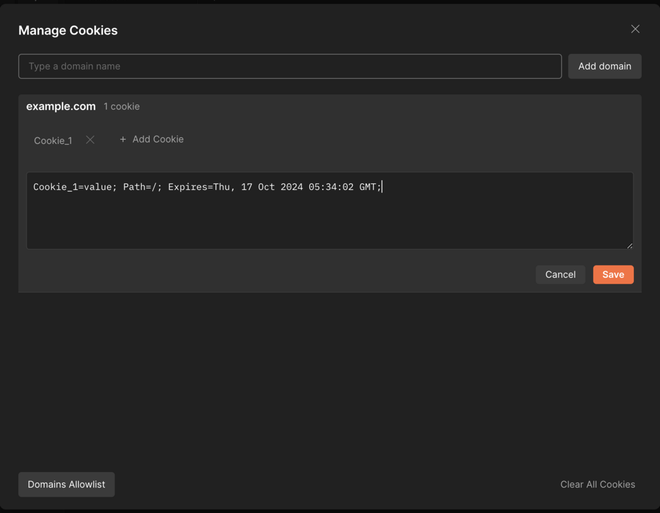
Task: Close the Manage Cookies dialog
Action: pyautogui.click(x=635, y=30)
